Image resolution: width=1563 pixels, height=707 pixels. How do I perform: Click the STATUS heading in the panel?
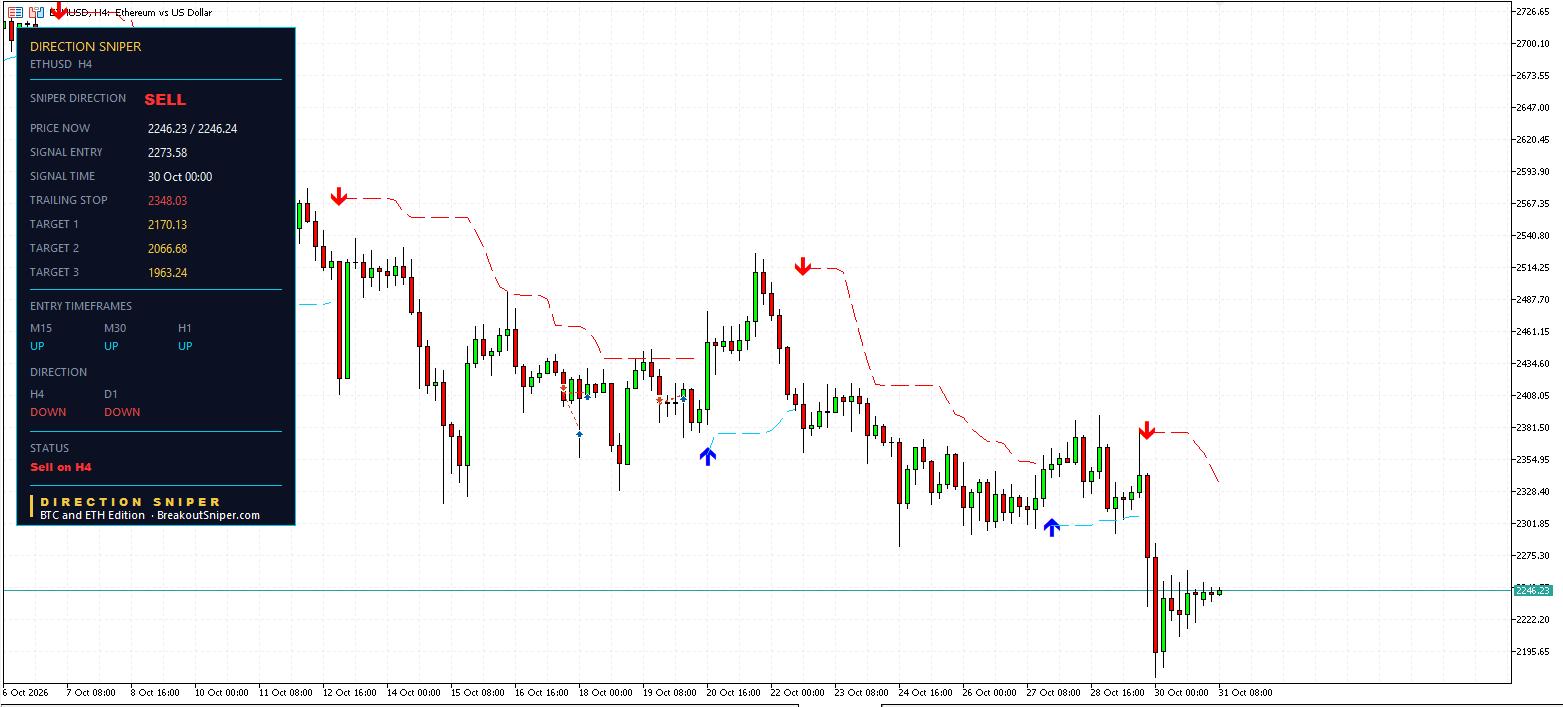(x=49, y=448)
